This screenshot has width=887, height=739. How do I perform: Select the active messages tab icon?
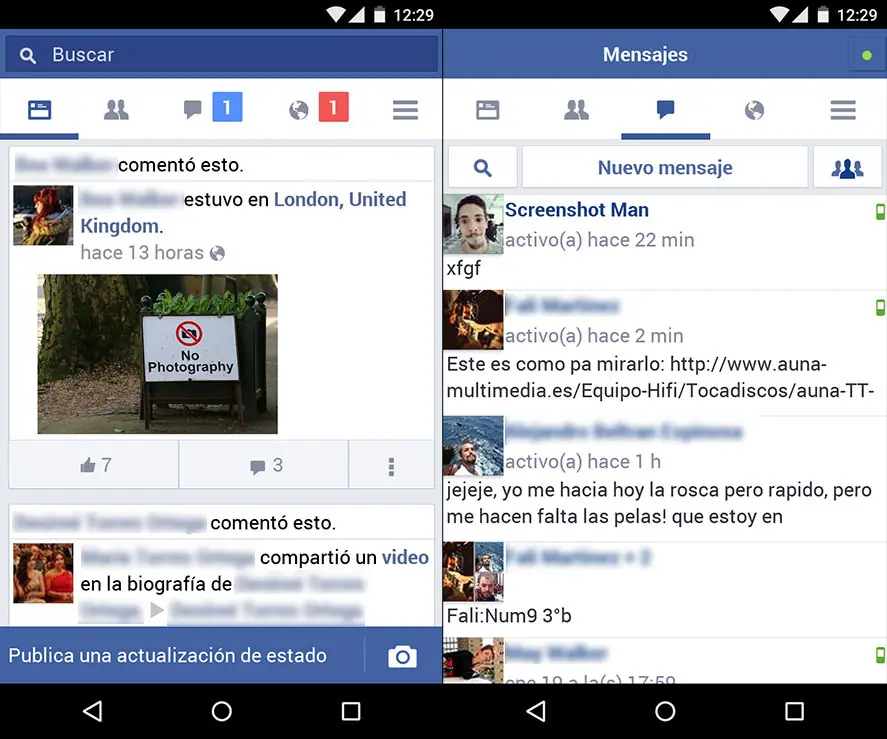(665, 109)
